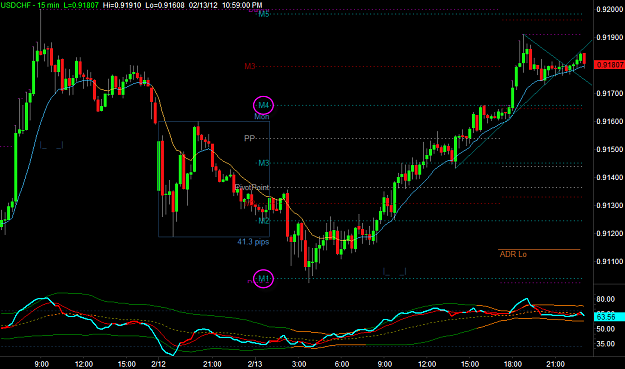The height and width of the screenshot is (369, 625).
Task: Click the 50.00 indicator scale value
Action: [x=605, y=329]
